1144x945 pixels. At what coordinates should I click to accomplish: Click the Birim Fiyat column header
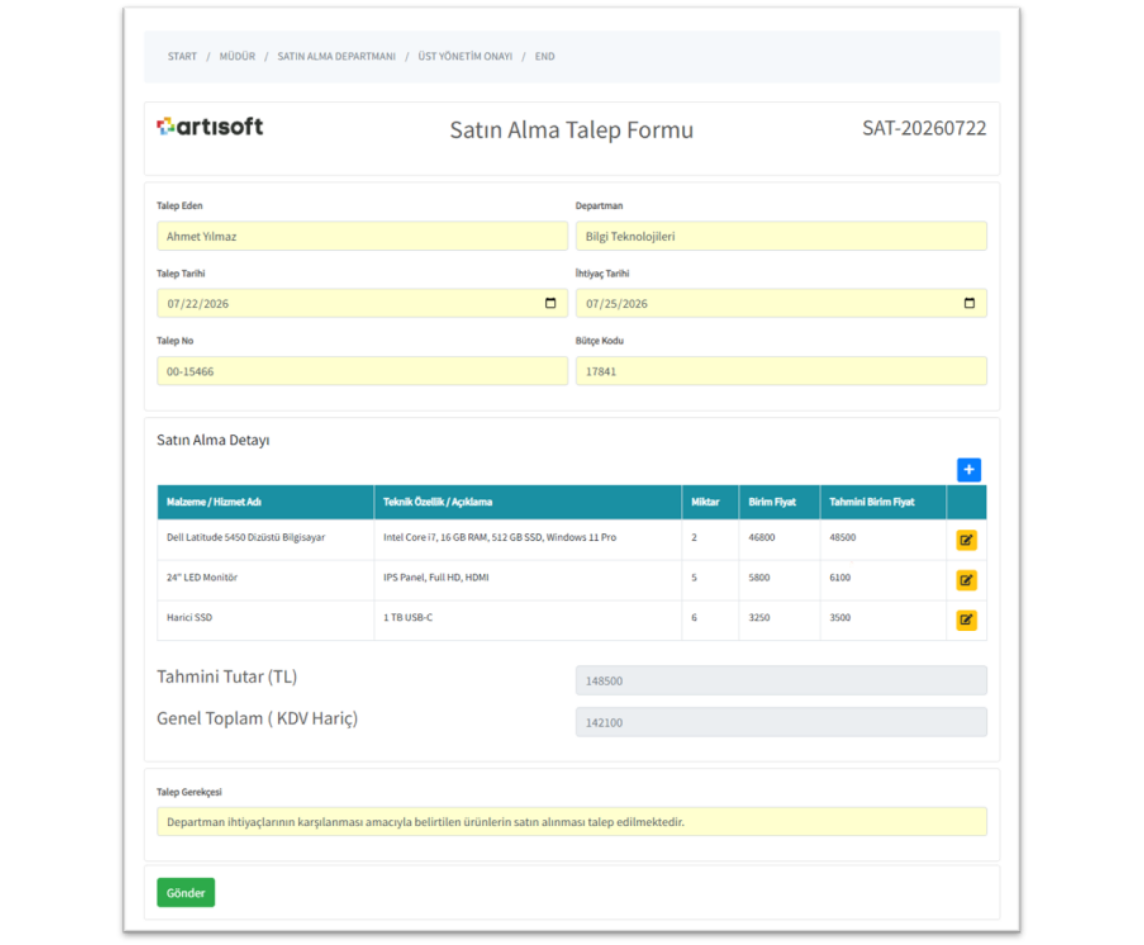pyautogui.click(x=779, y=502)
